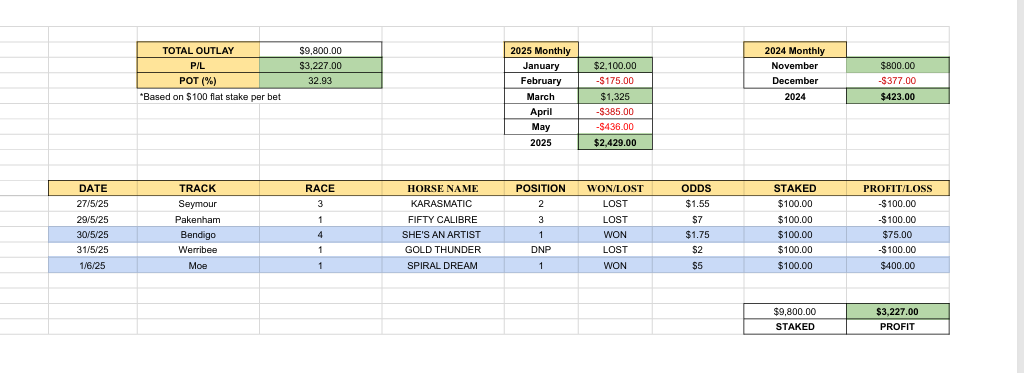Click the 2025 total $2,429.00 cell
The height and width of the screenshot is (373, 1024).
click(x=615, y=142)
